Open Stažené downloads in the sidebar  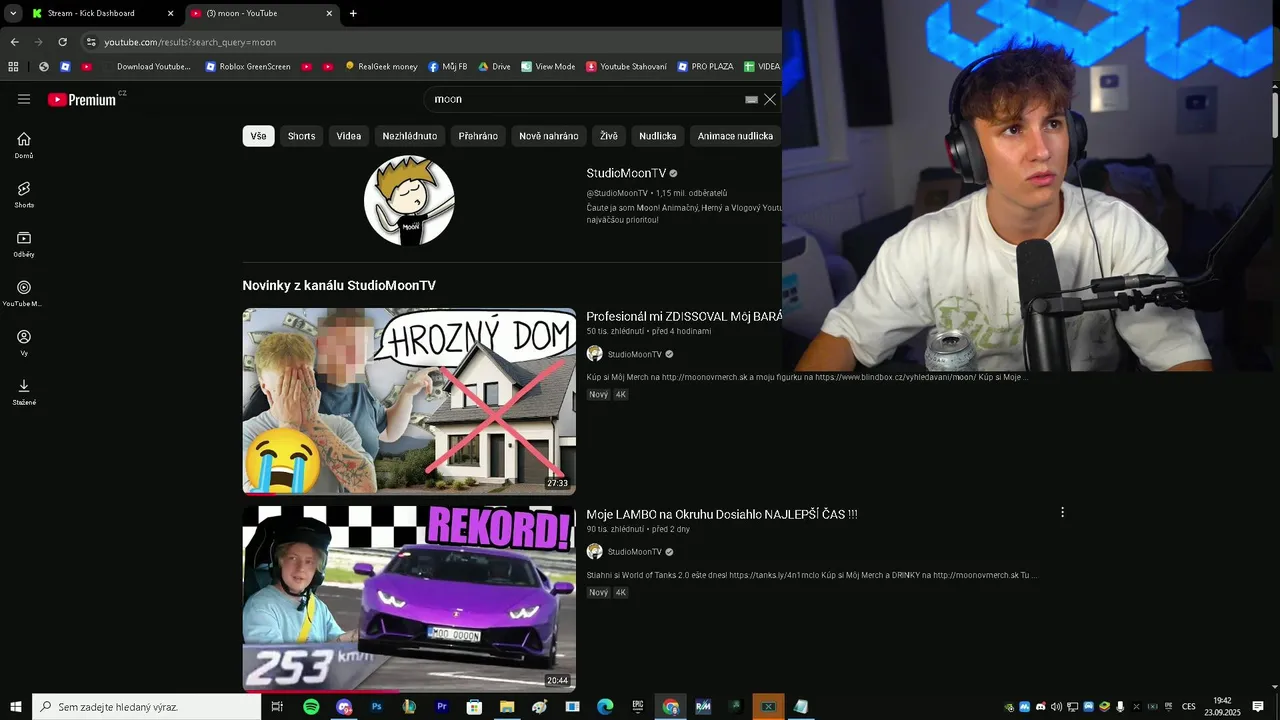(x=24, y=392)
